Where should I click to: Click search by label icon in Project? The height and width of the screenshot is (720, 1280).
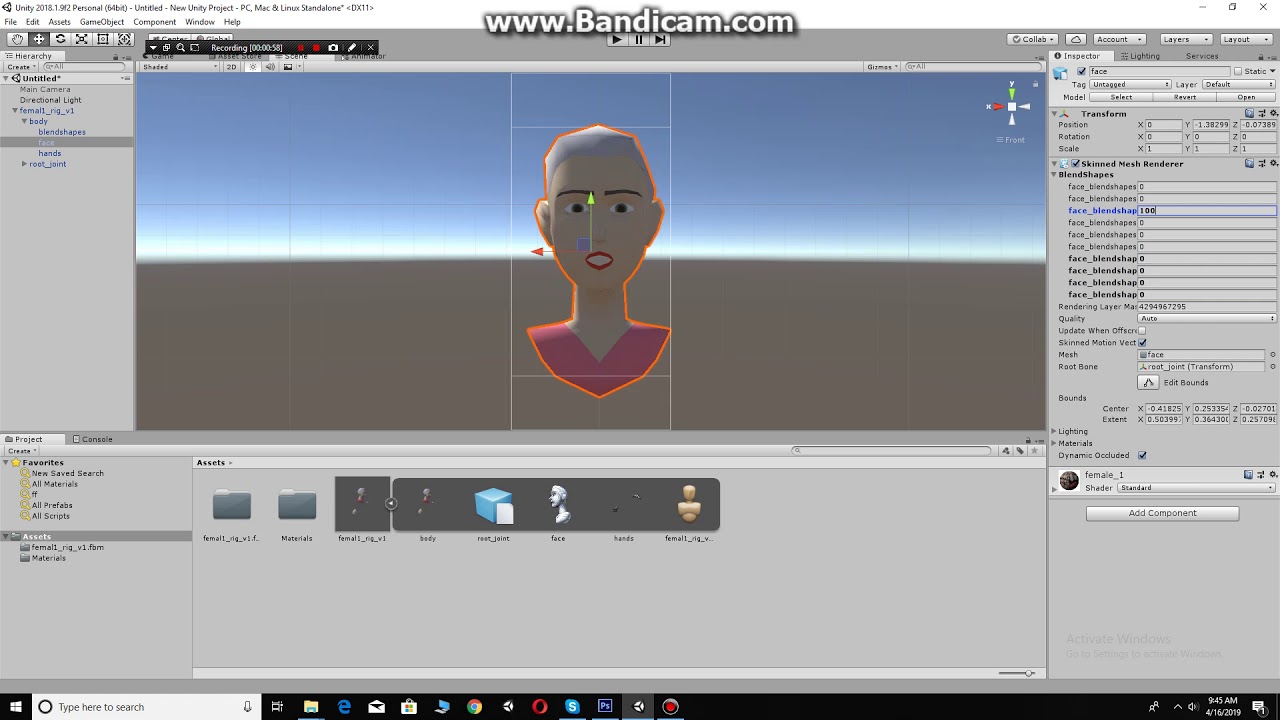1020,451
